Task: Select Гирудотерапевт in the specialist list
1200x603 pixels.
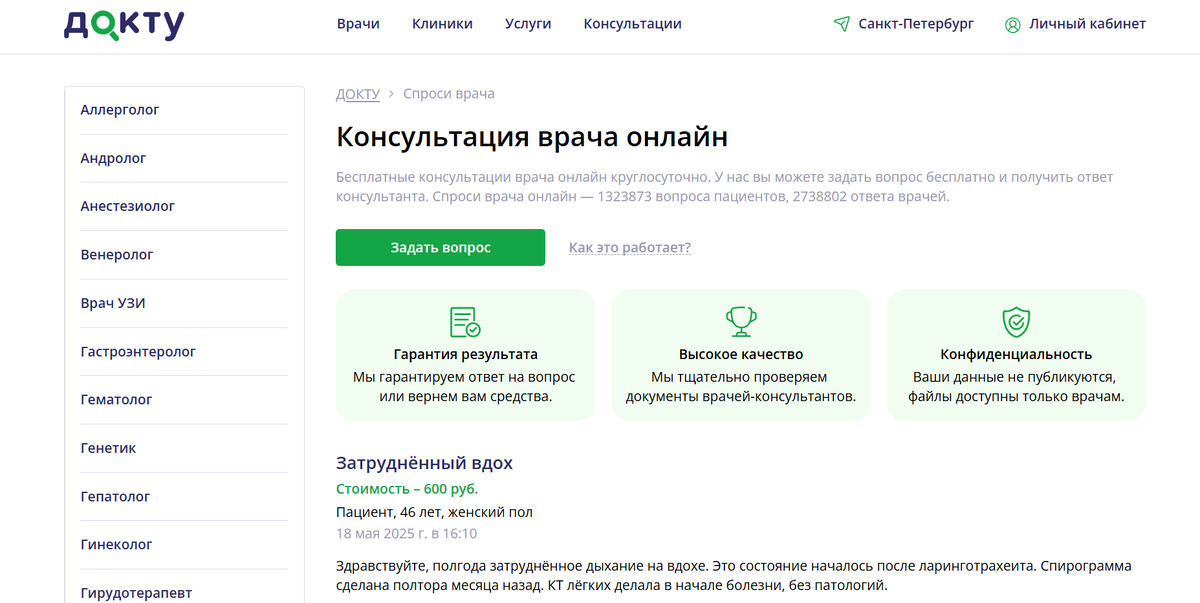Action: click(136, 593)
